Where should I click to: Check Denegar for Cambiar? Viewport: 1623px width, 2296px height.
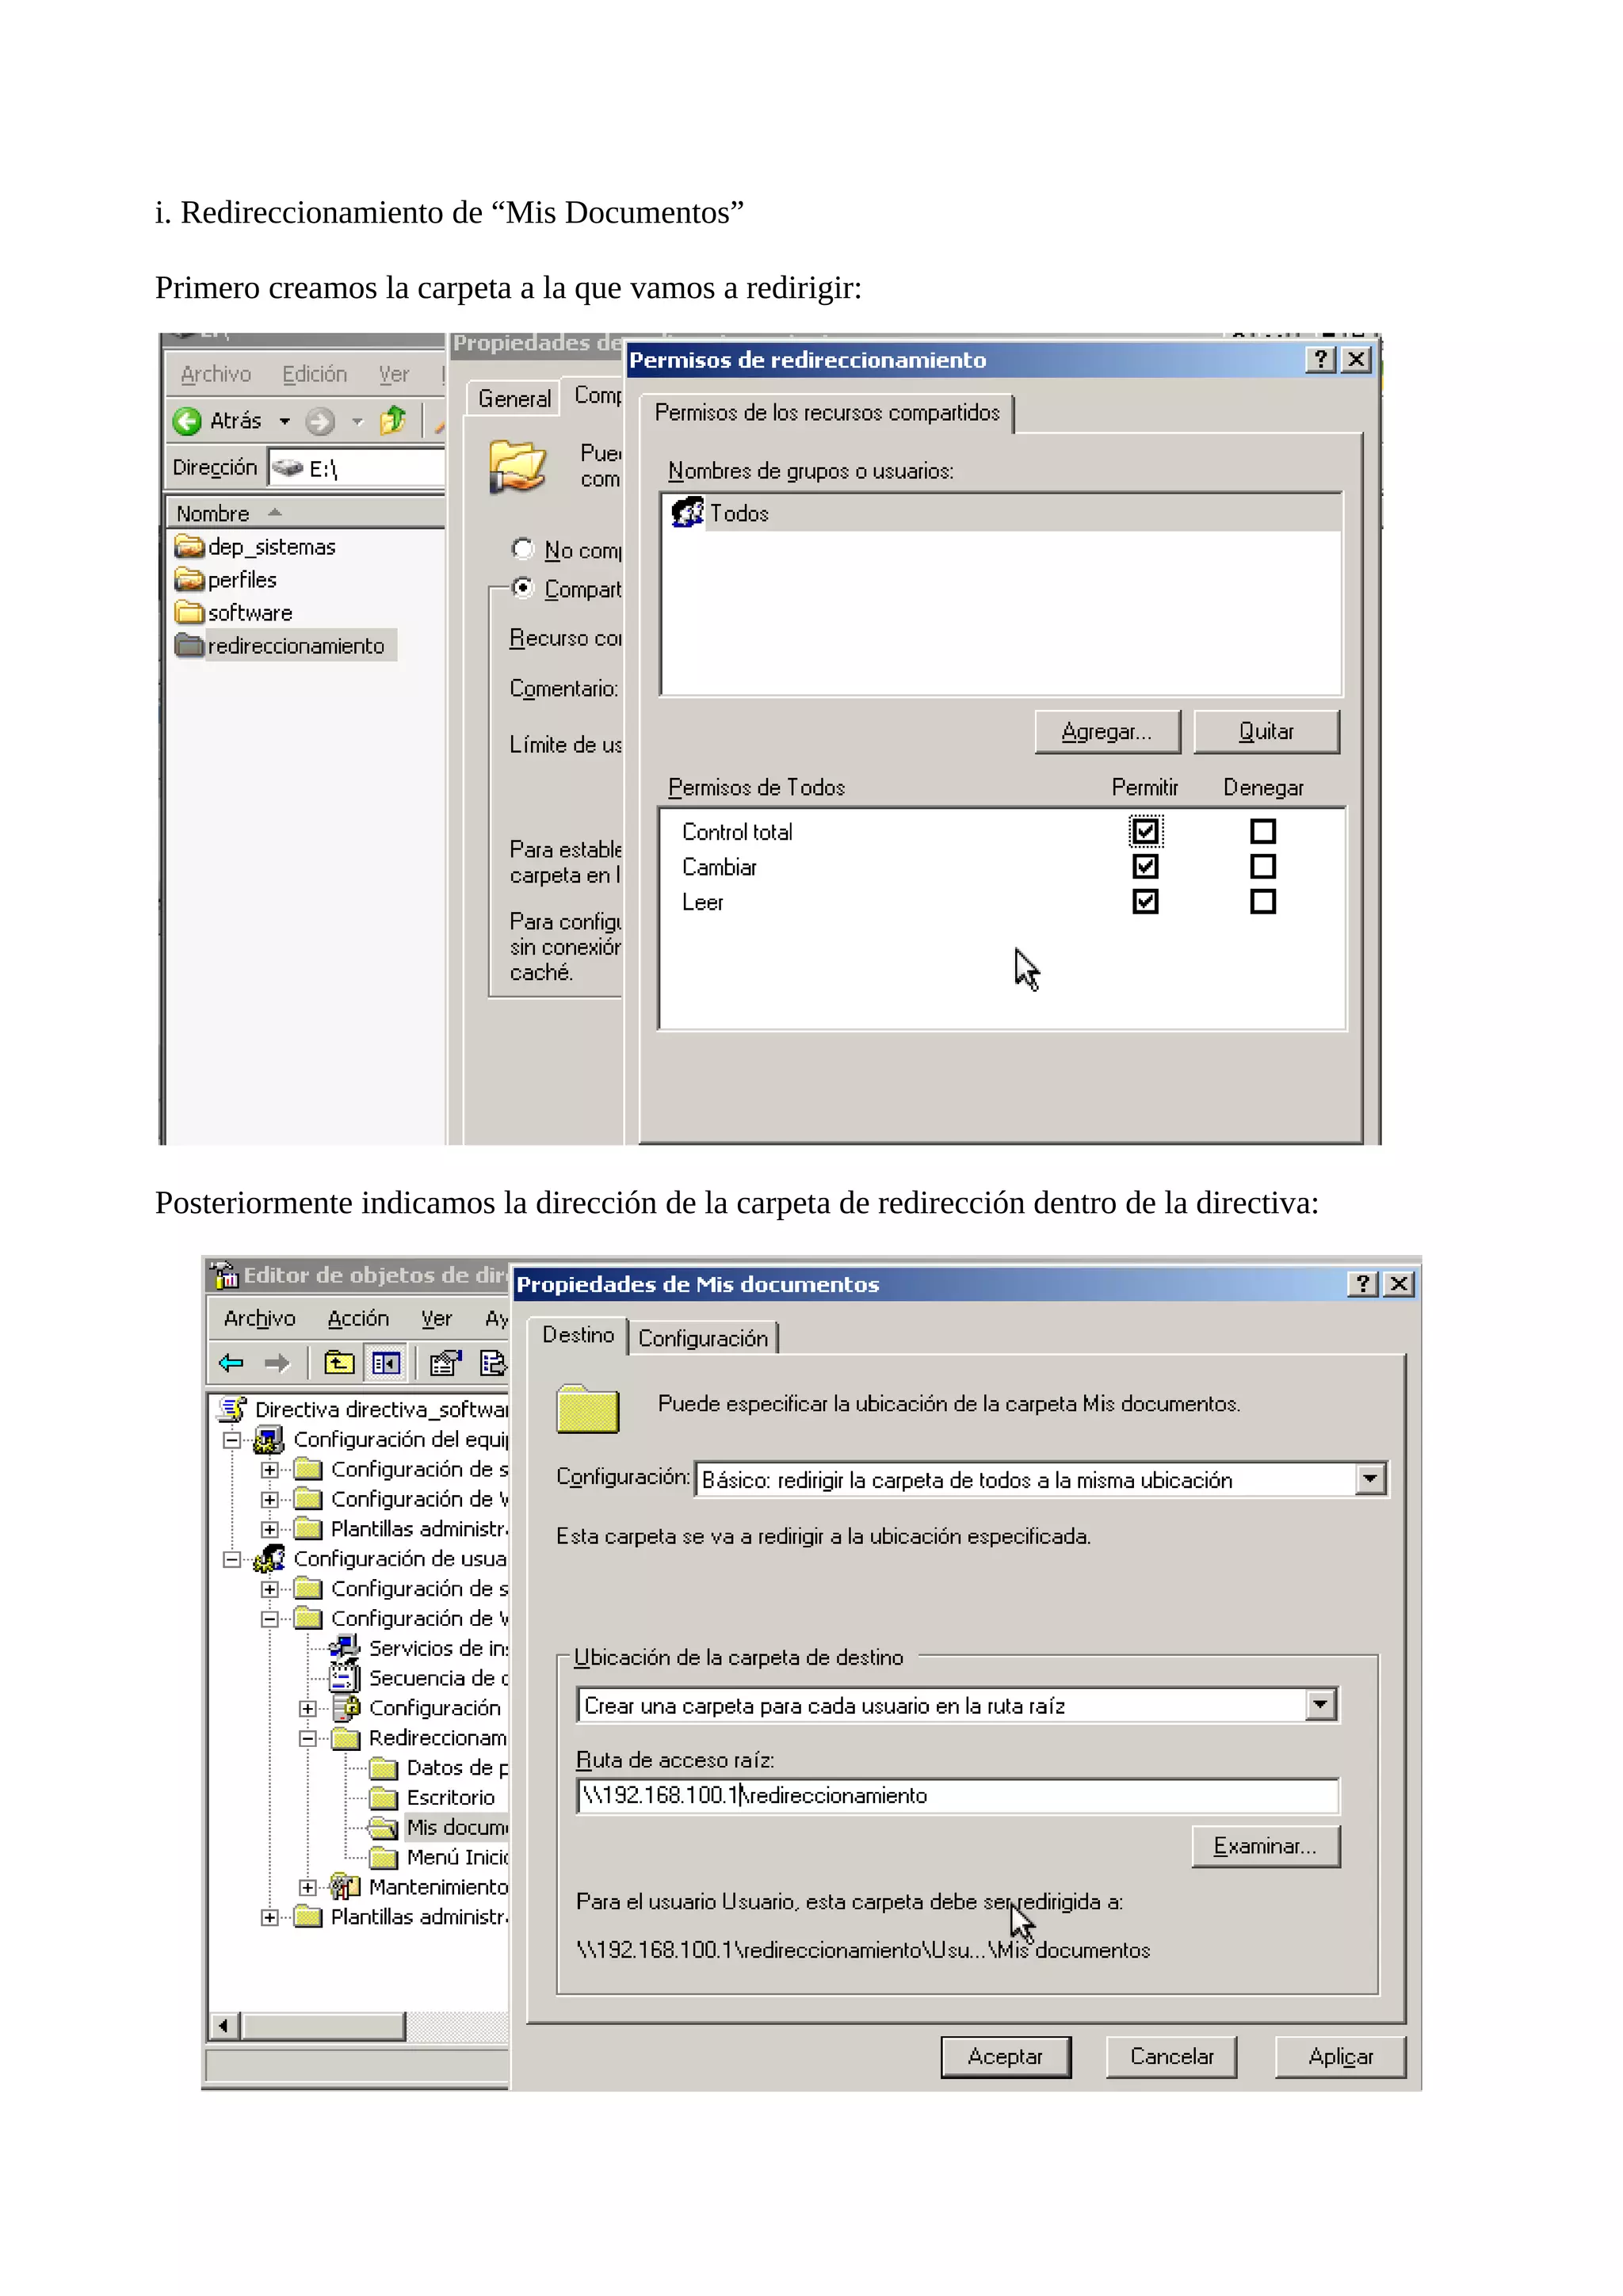point(1263,866)
